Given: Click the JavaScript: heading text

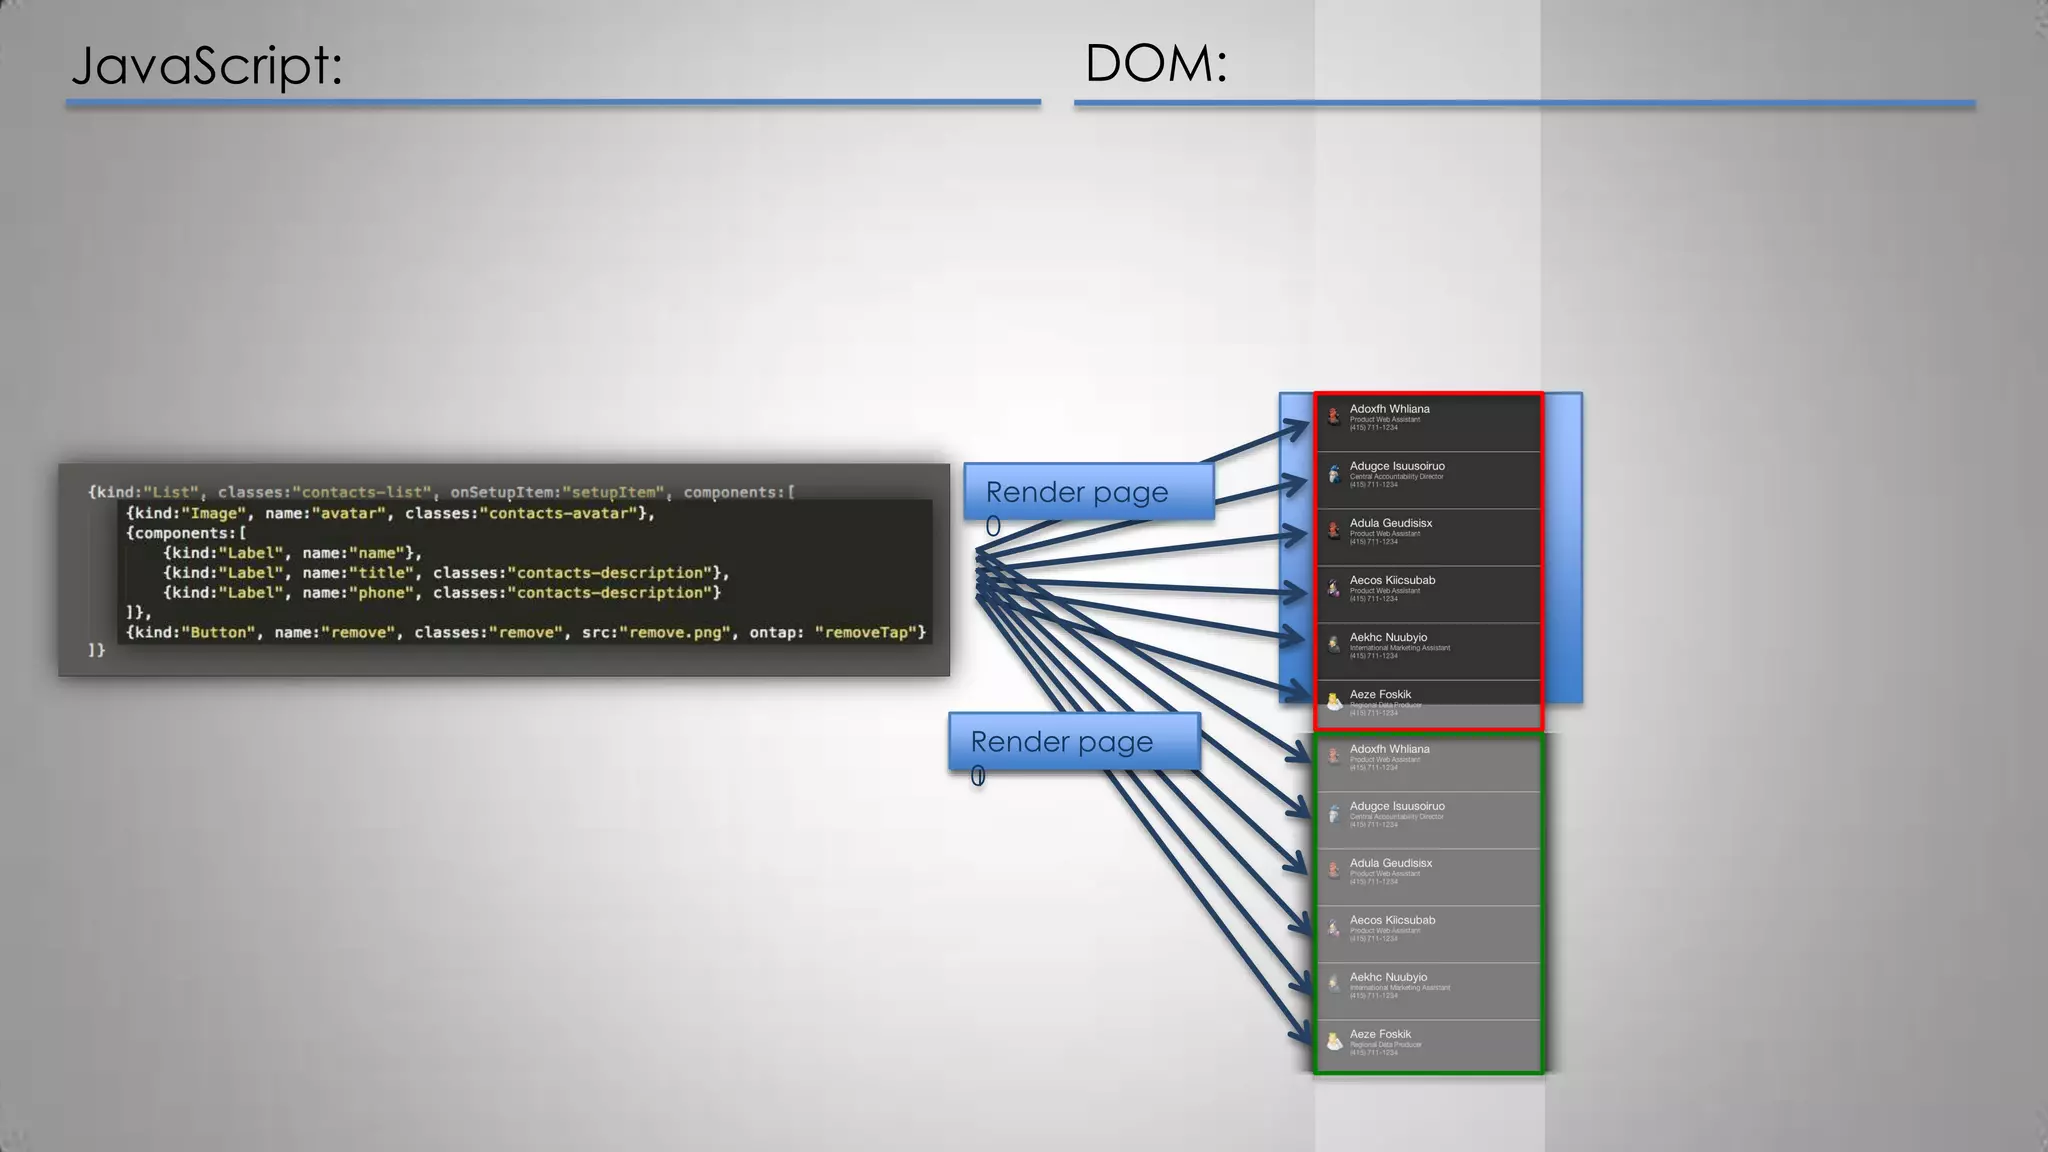Looking at the screenshot, I should point(207,66).
